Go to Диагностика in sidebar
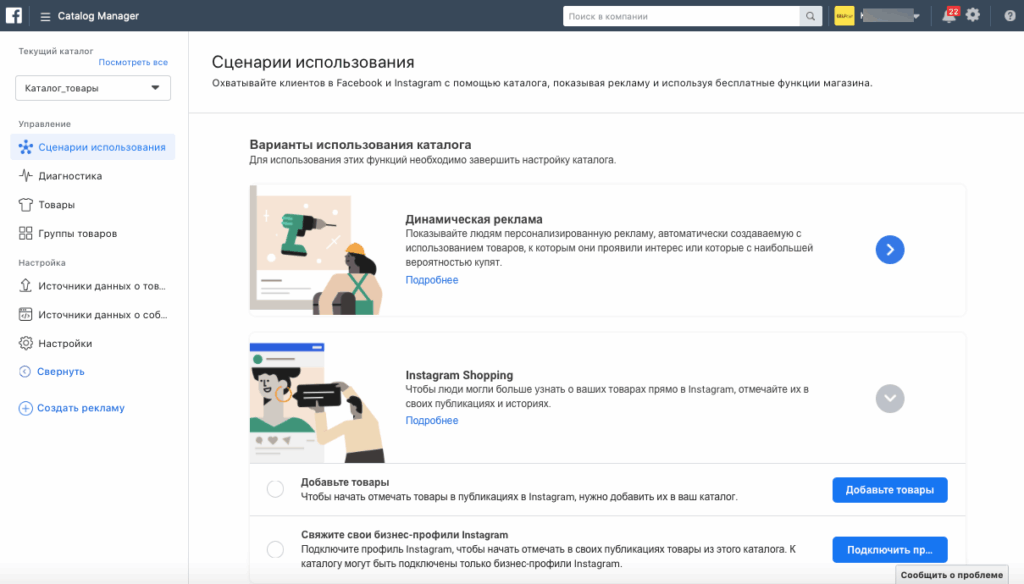1024x584 pixels. [x=70, y=176]
